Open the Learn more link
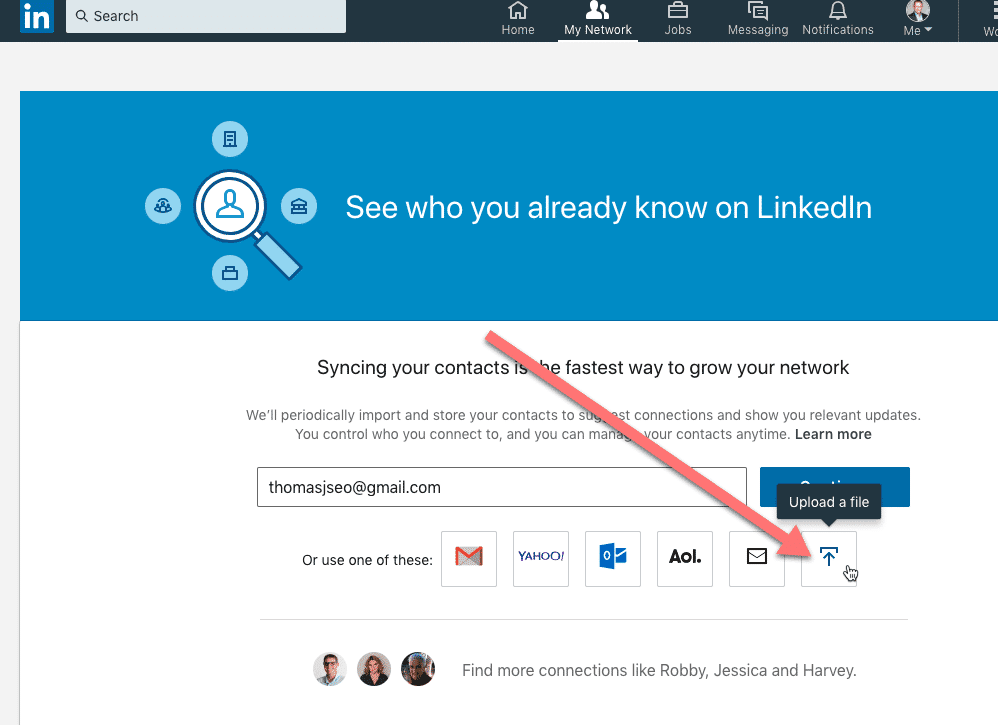This screenshot has height=725, width=998. (x=833, y=434)
